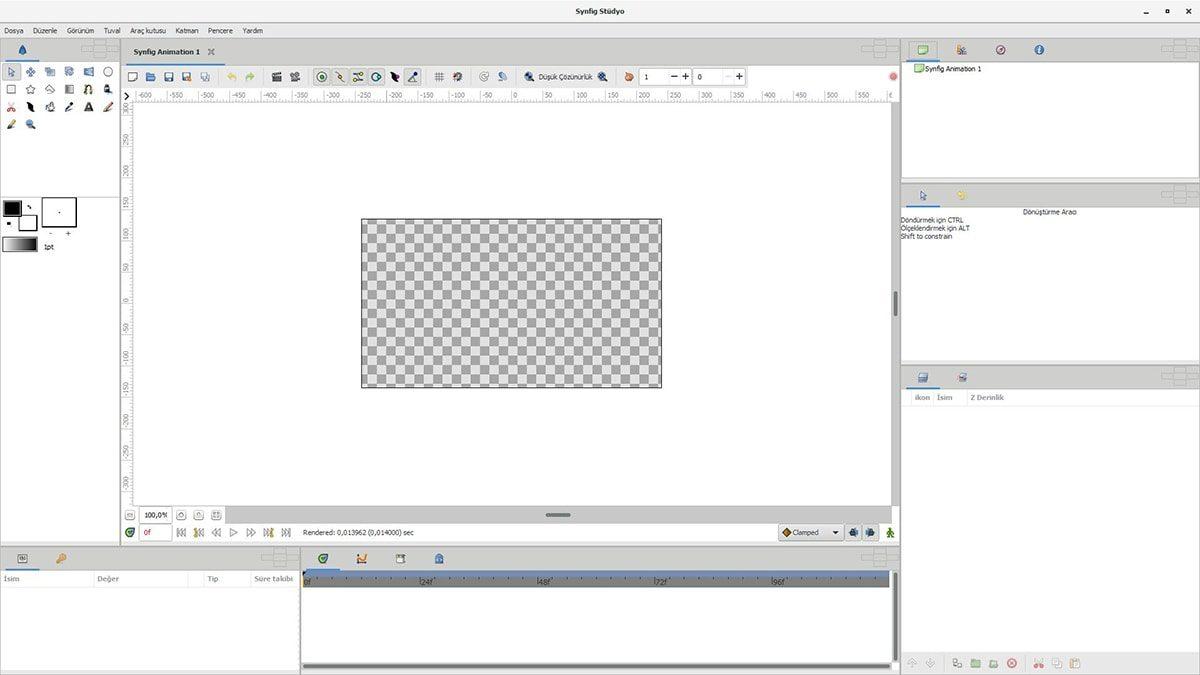Toggle the canvas grid display
Image resolution: width=1200 pixels, height=675 pixels.
pyautogui.click(x=439, y=76)
